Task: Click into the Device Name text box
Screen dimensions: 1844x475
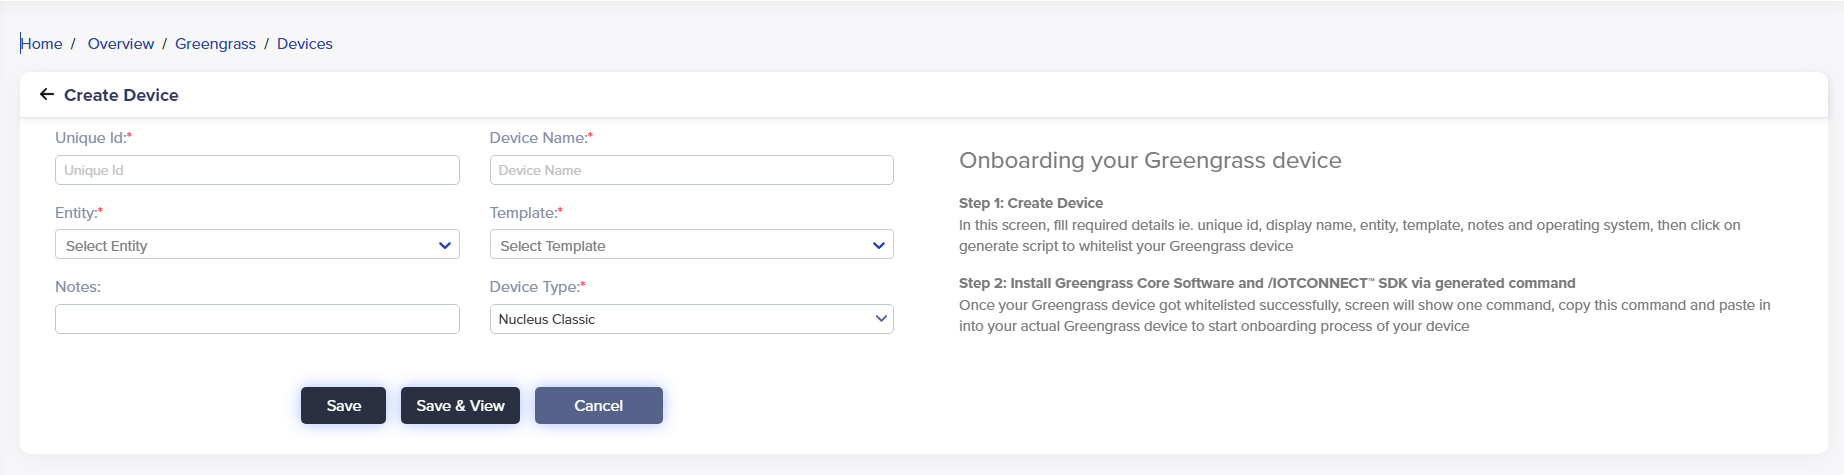Action: [691, 170]
